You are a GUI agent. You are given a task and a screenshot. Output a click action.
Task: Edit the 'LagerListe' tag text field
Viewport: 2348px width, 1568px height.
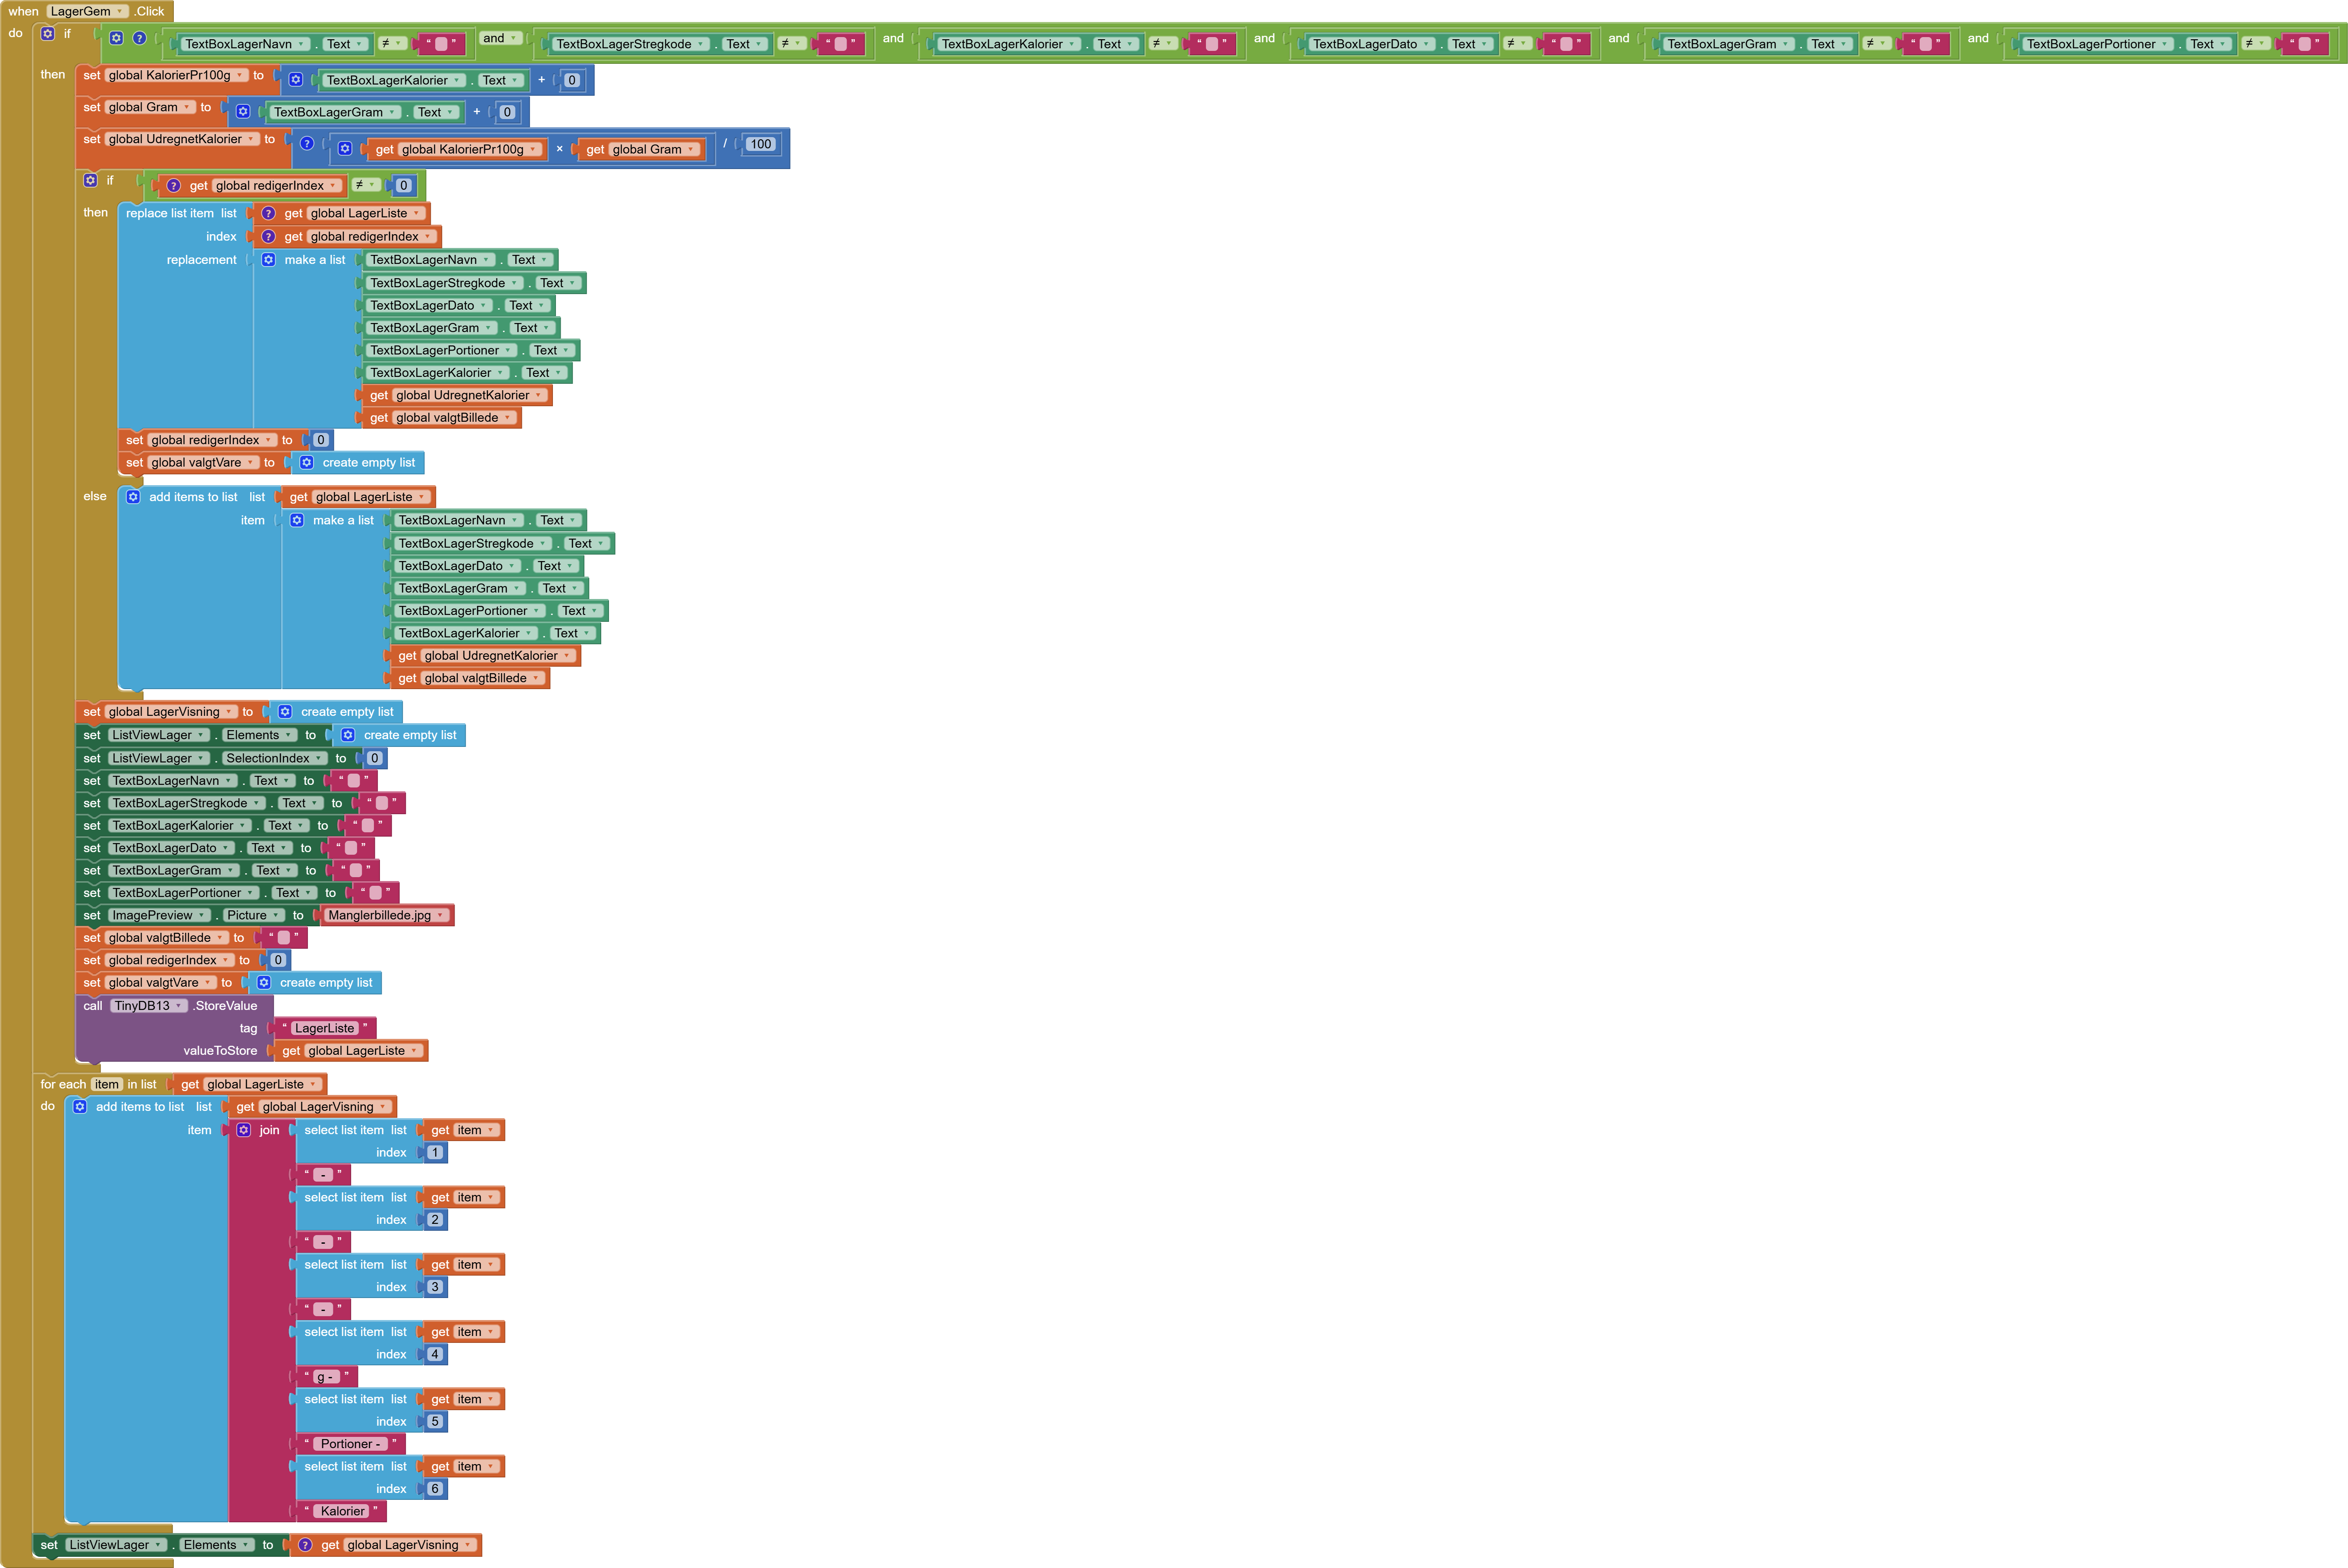point(325,1028)
